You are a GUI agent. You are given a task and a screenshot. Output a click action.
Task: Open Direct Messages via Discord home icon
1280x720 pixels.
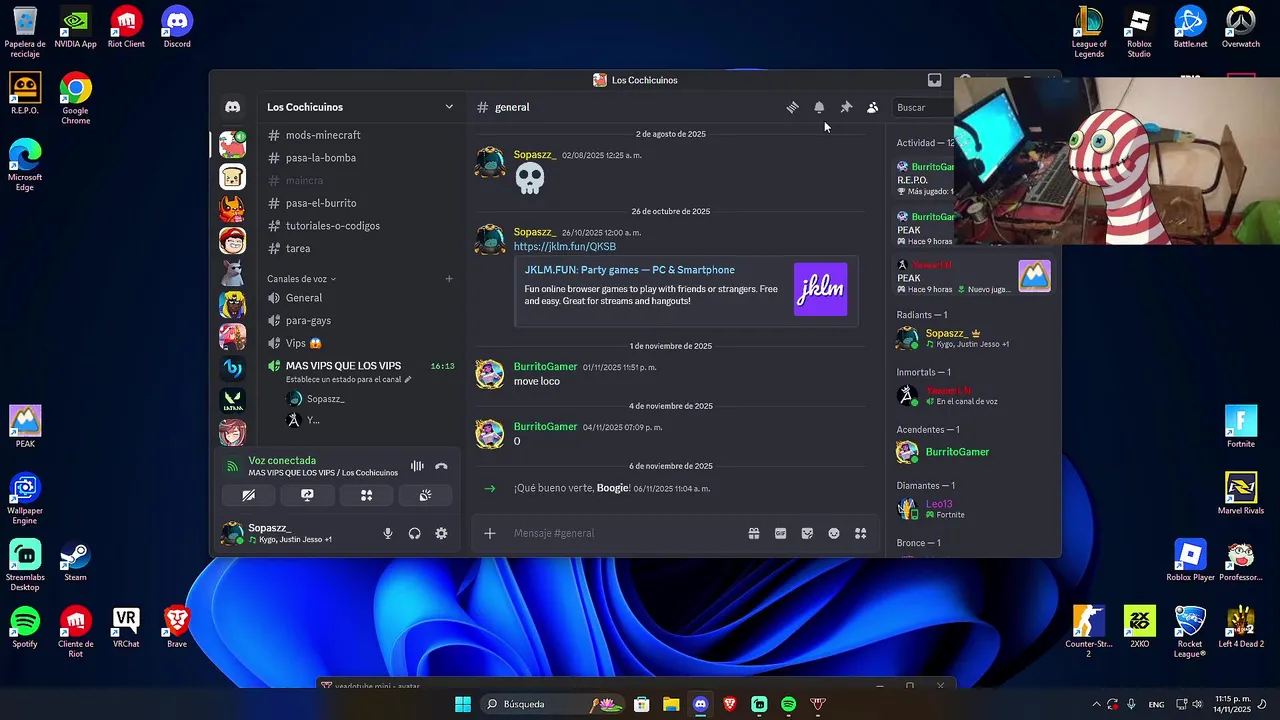(x=232, y=107)
